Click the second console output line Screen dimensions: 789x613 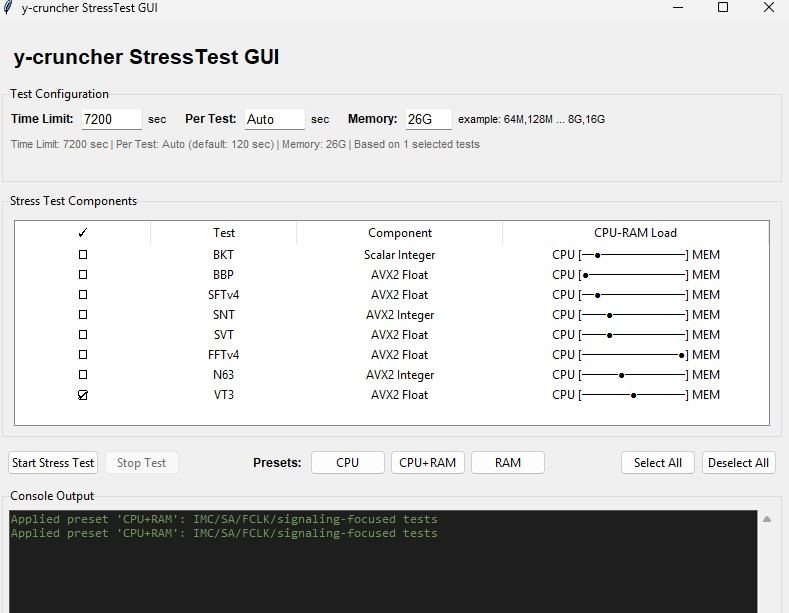click(224, 533)
